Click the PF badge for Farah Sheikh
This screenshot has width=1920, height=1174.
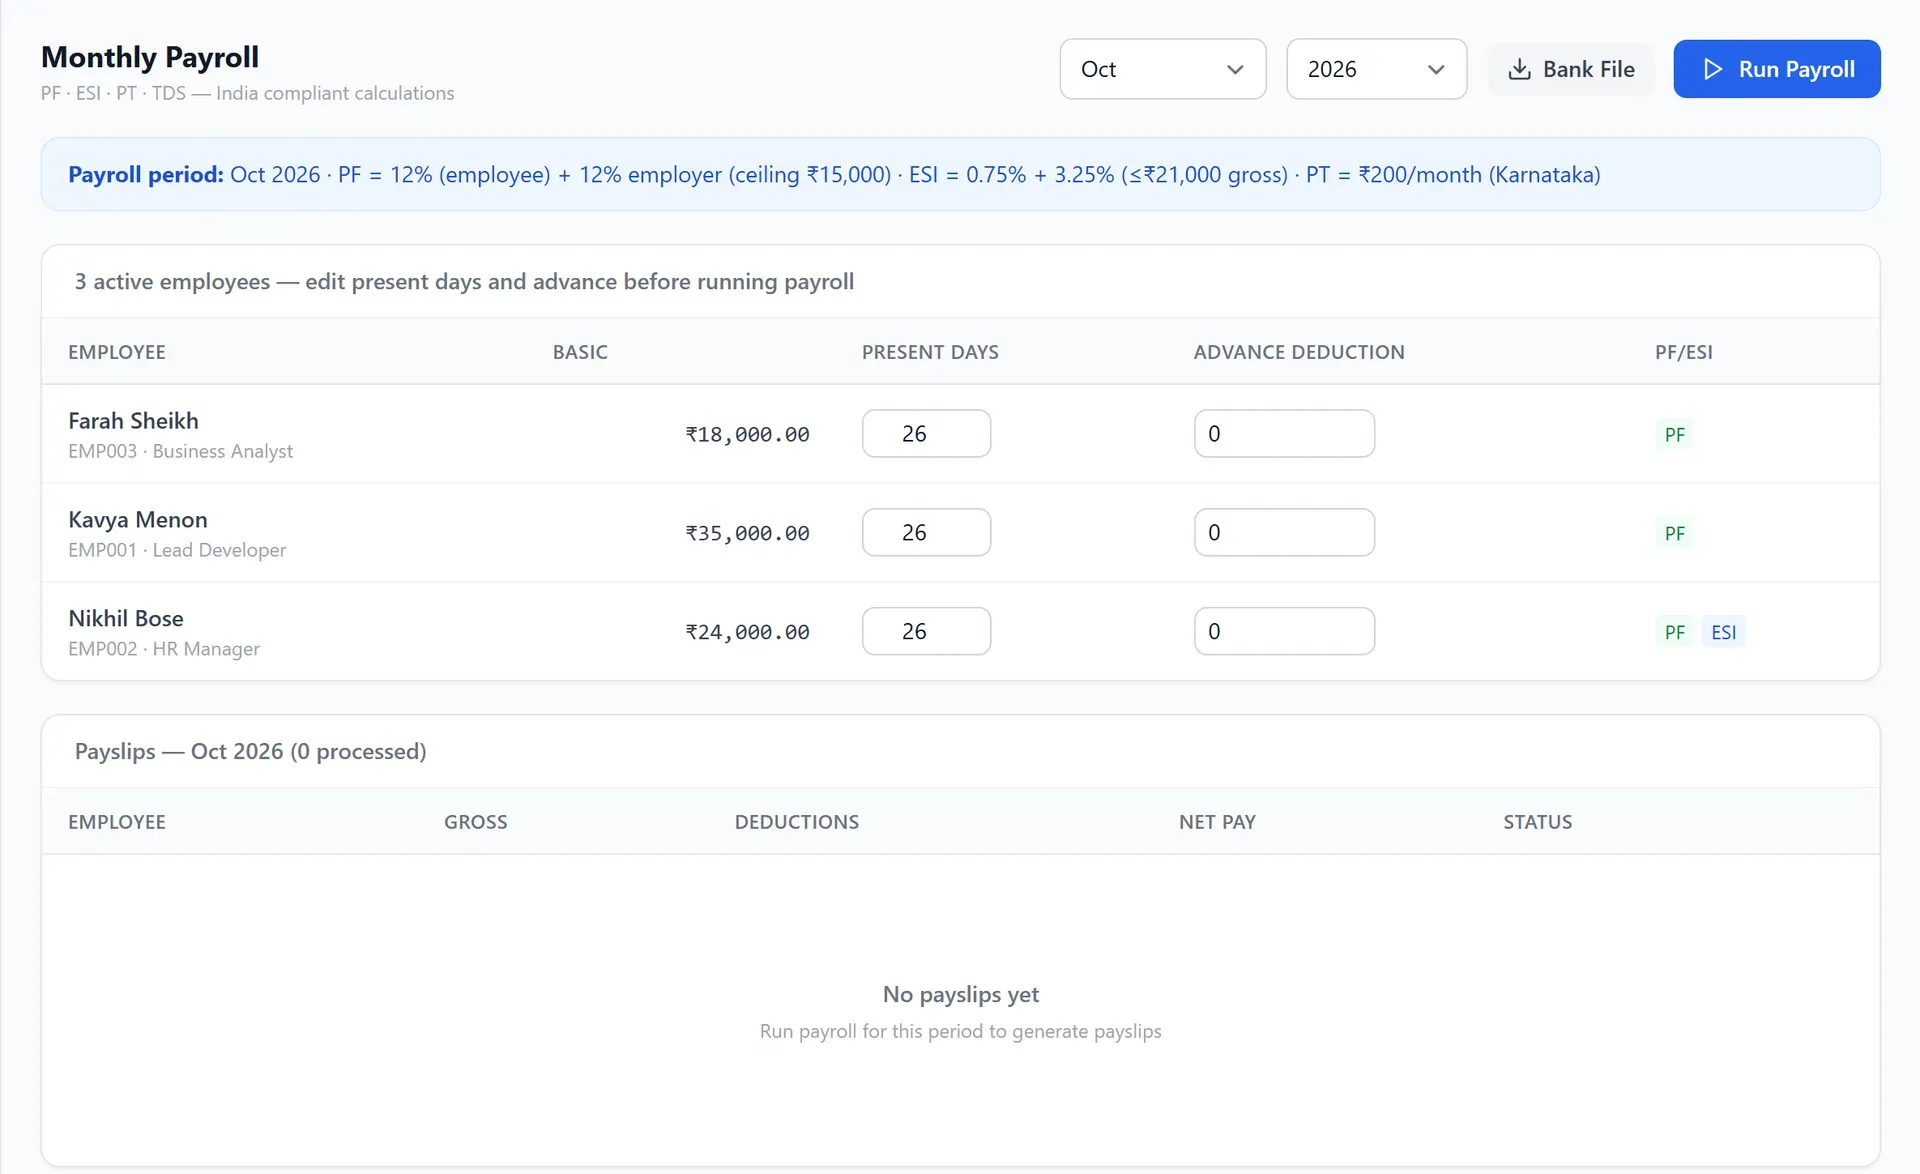(1675, 434)
